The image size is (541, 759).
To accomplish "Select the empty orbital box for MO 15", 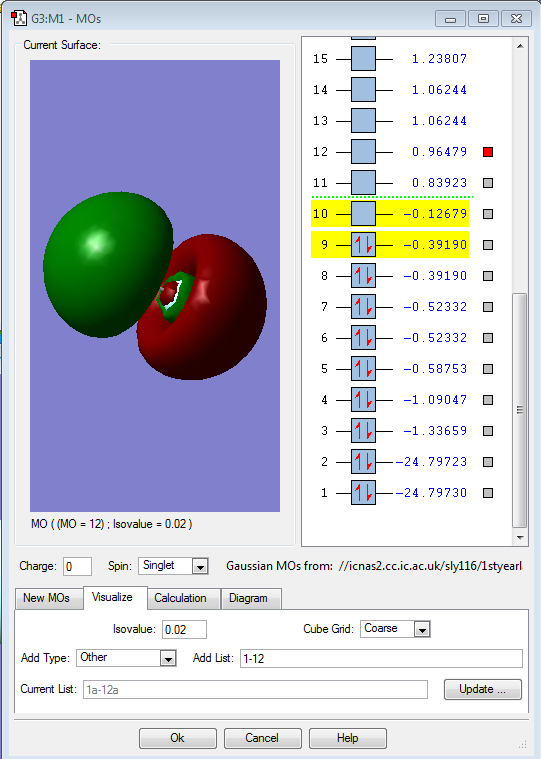I will pyautogui.click(x=363, y=59).
